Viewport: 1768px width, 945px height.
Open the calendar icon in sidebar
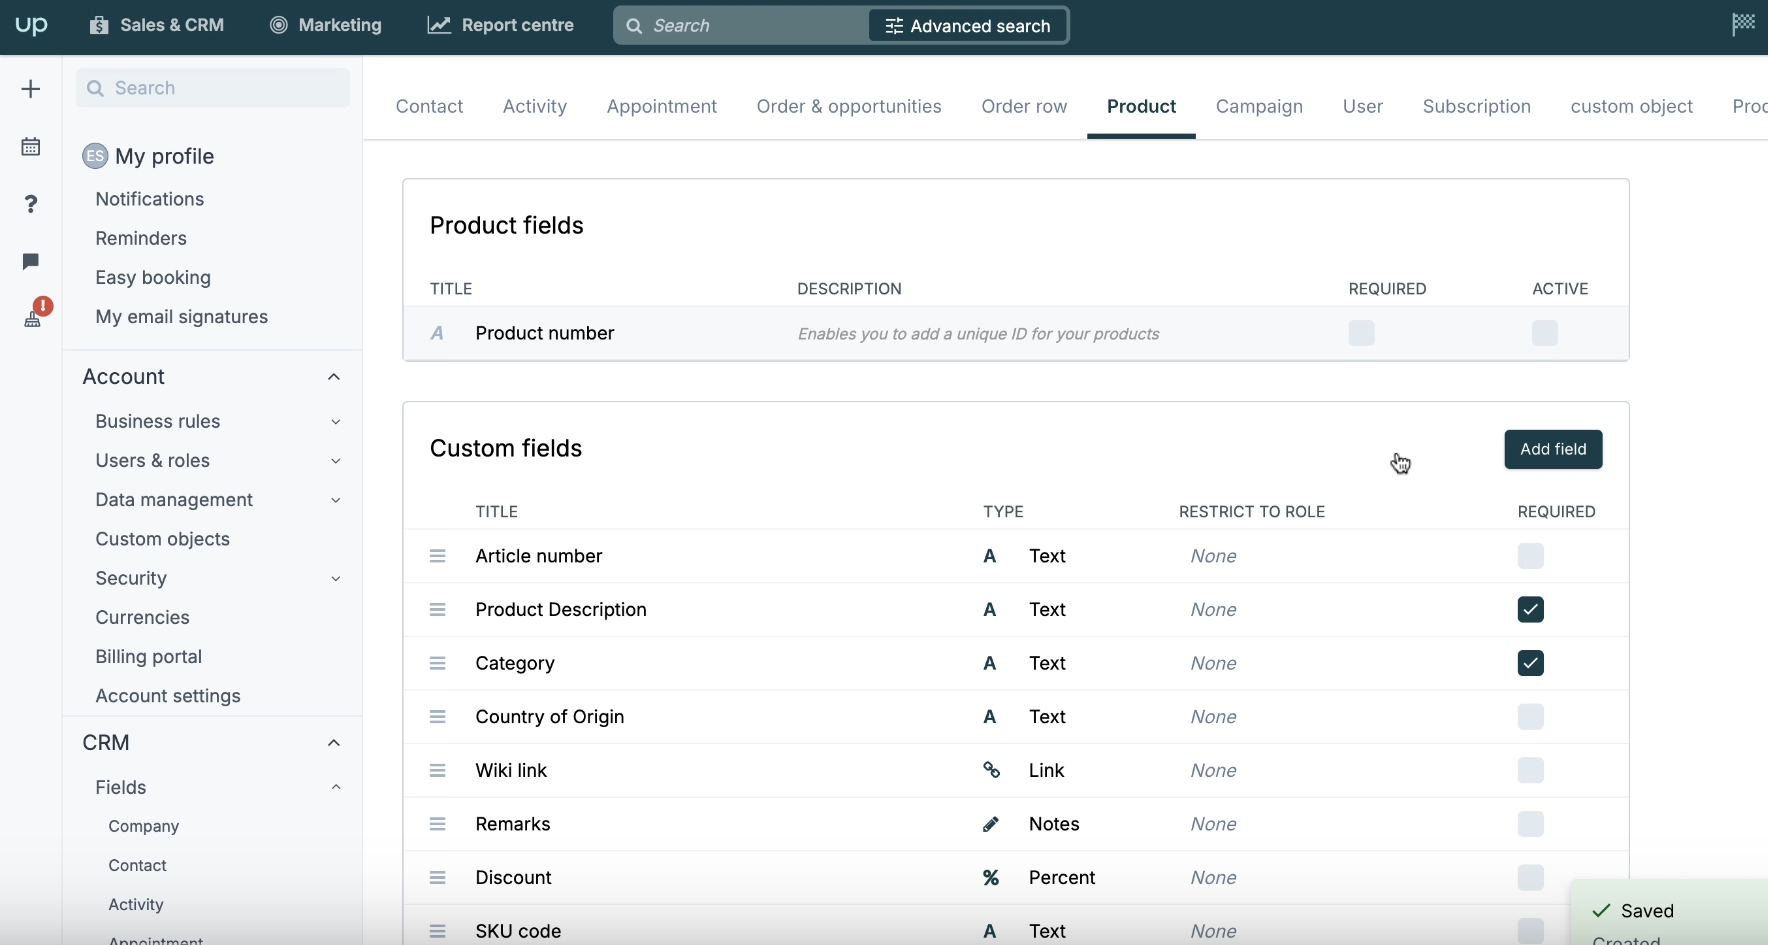(31, 147)
